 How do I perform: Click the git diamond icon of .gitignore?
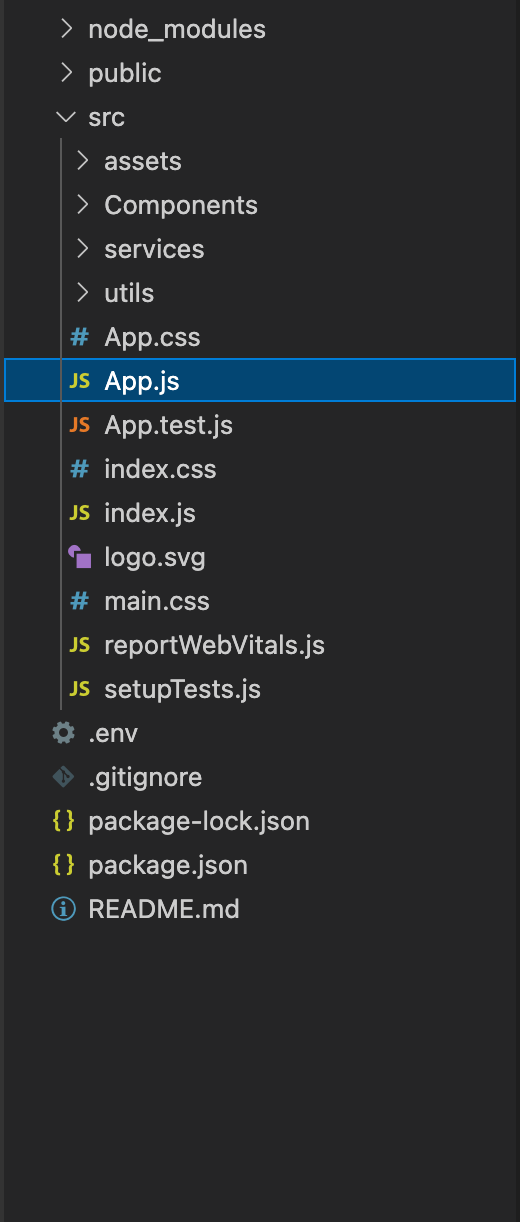[63, 777]
